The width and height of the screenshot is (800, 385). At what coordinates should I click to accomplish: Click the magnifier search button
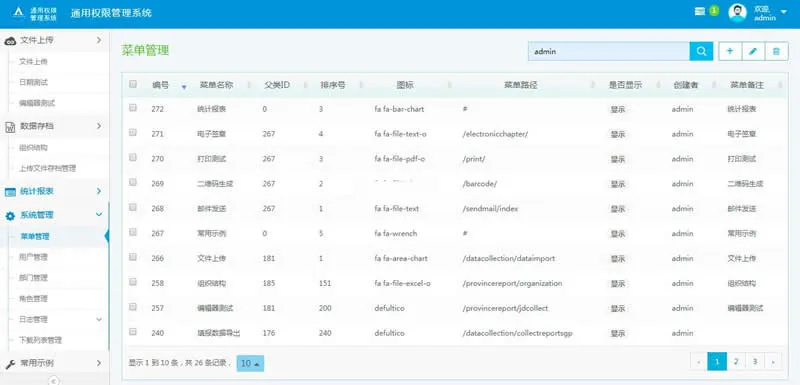click(x=701, y=51)
